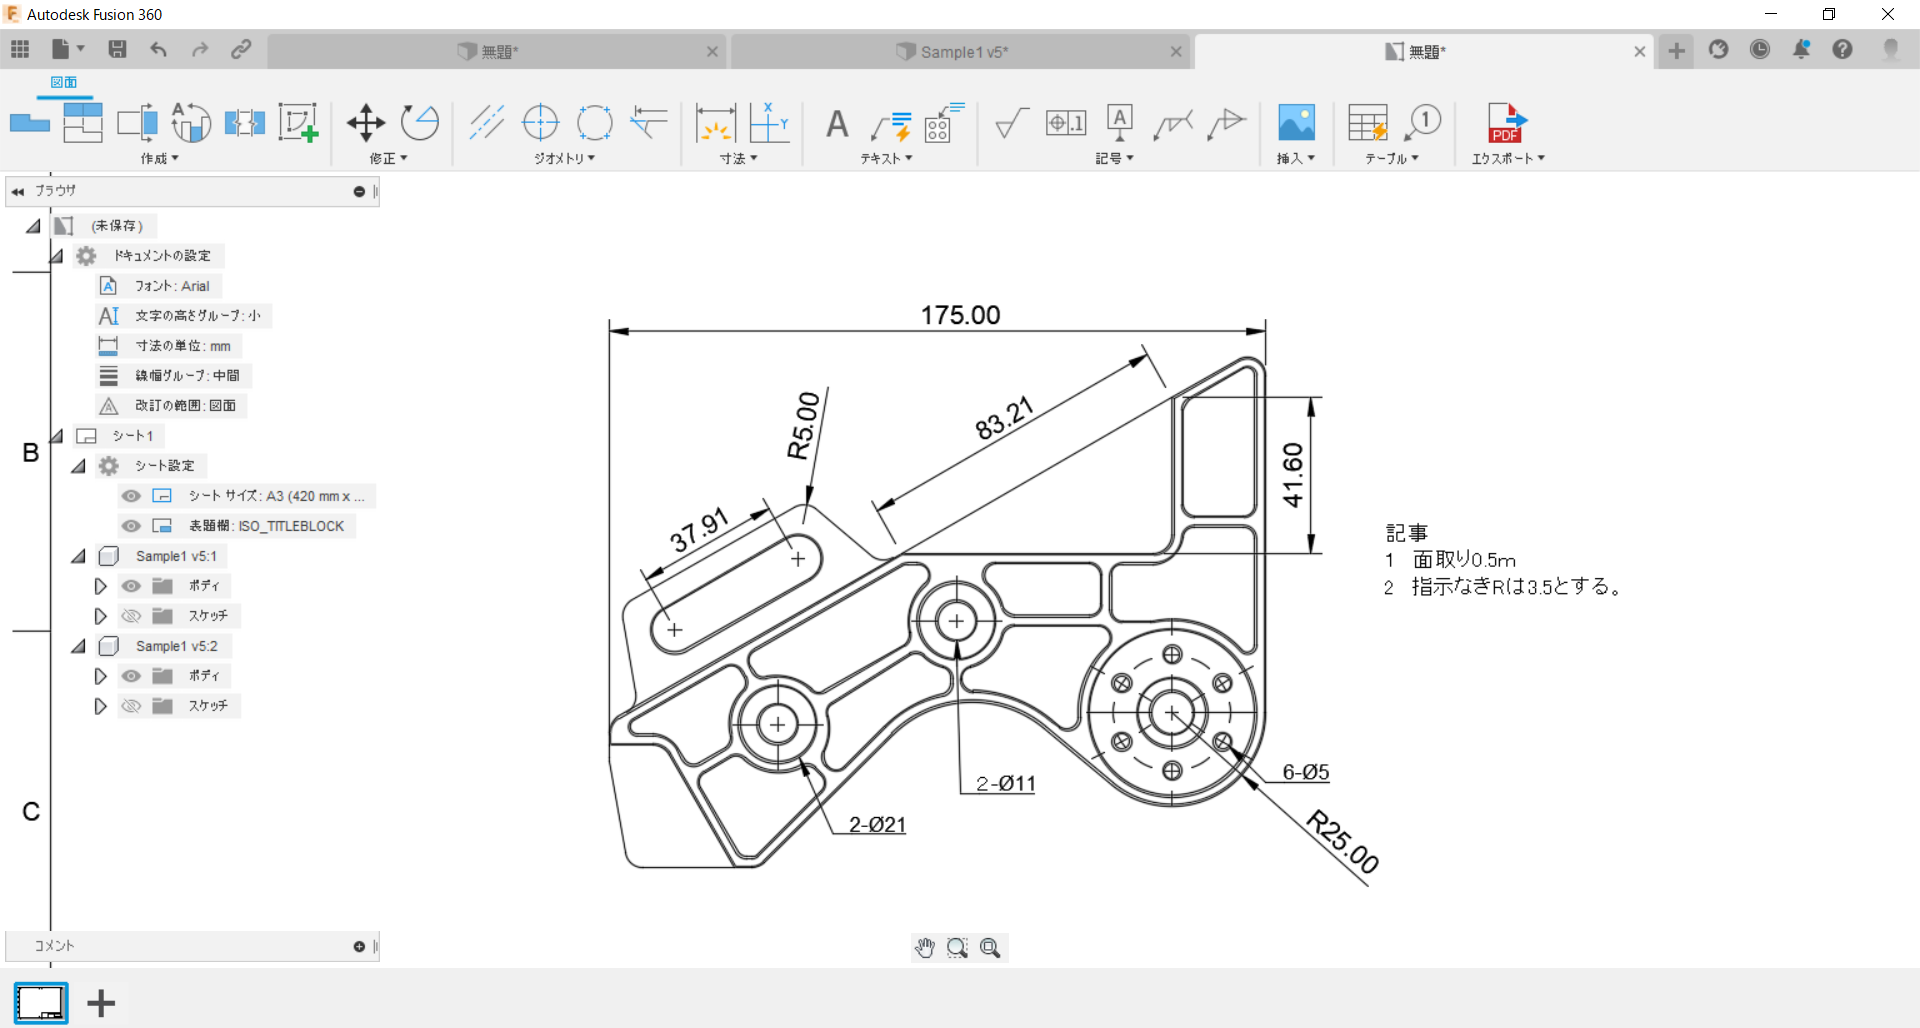The height and width of the screenshot is (1028, 1920).
Task: Select the Centerline geometry tool
Action: 487,123
